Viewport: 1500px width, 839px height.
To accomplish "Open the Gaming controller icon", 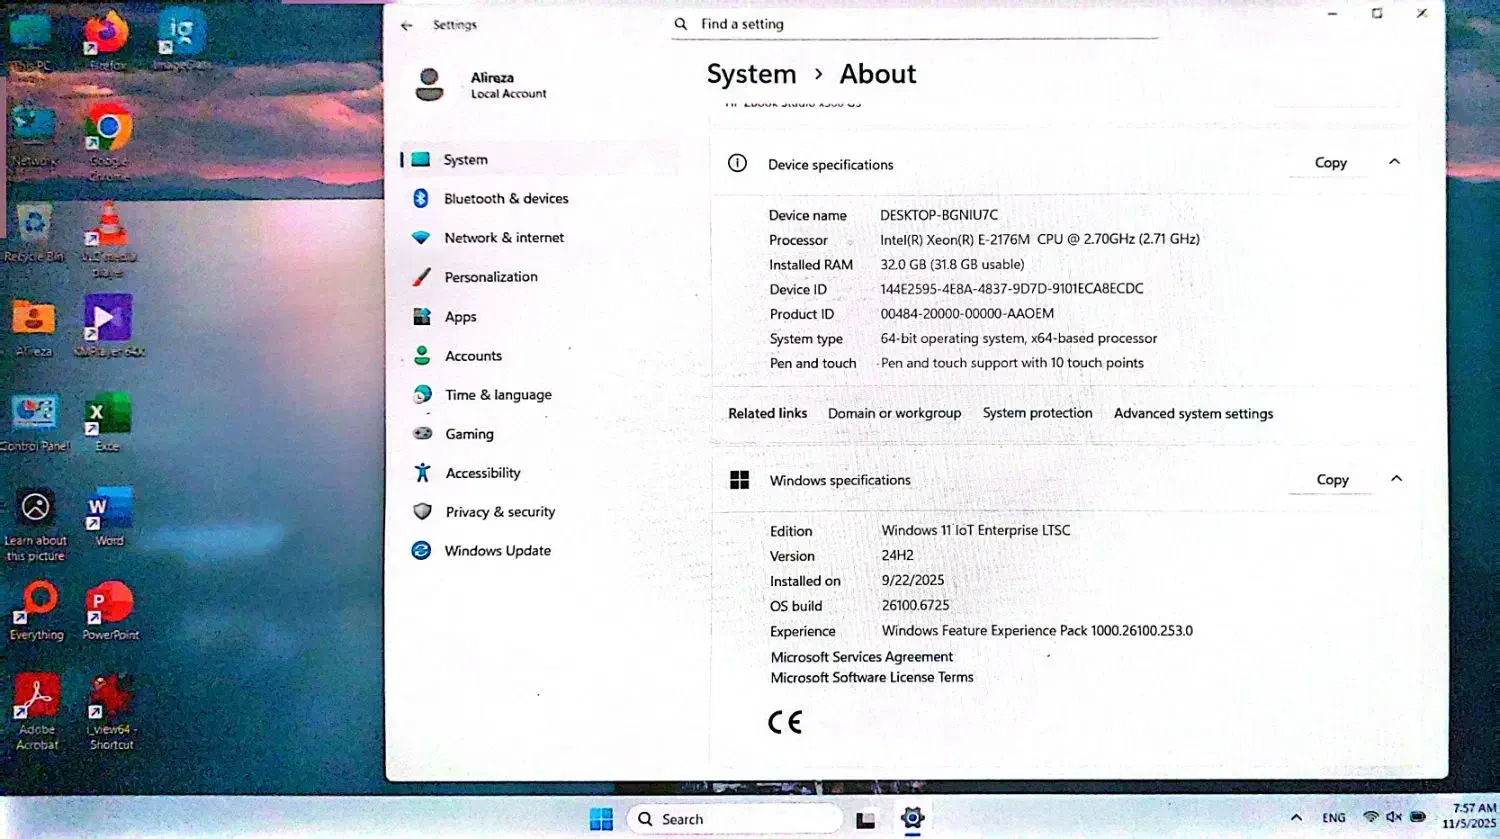I will [423, 434].
